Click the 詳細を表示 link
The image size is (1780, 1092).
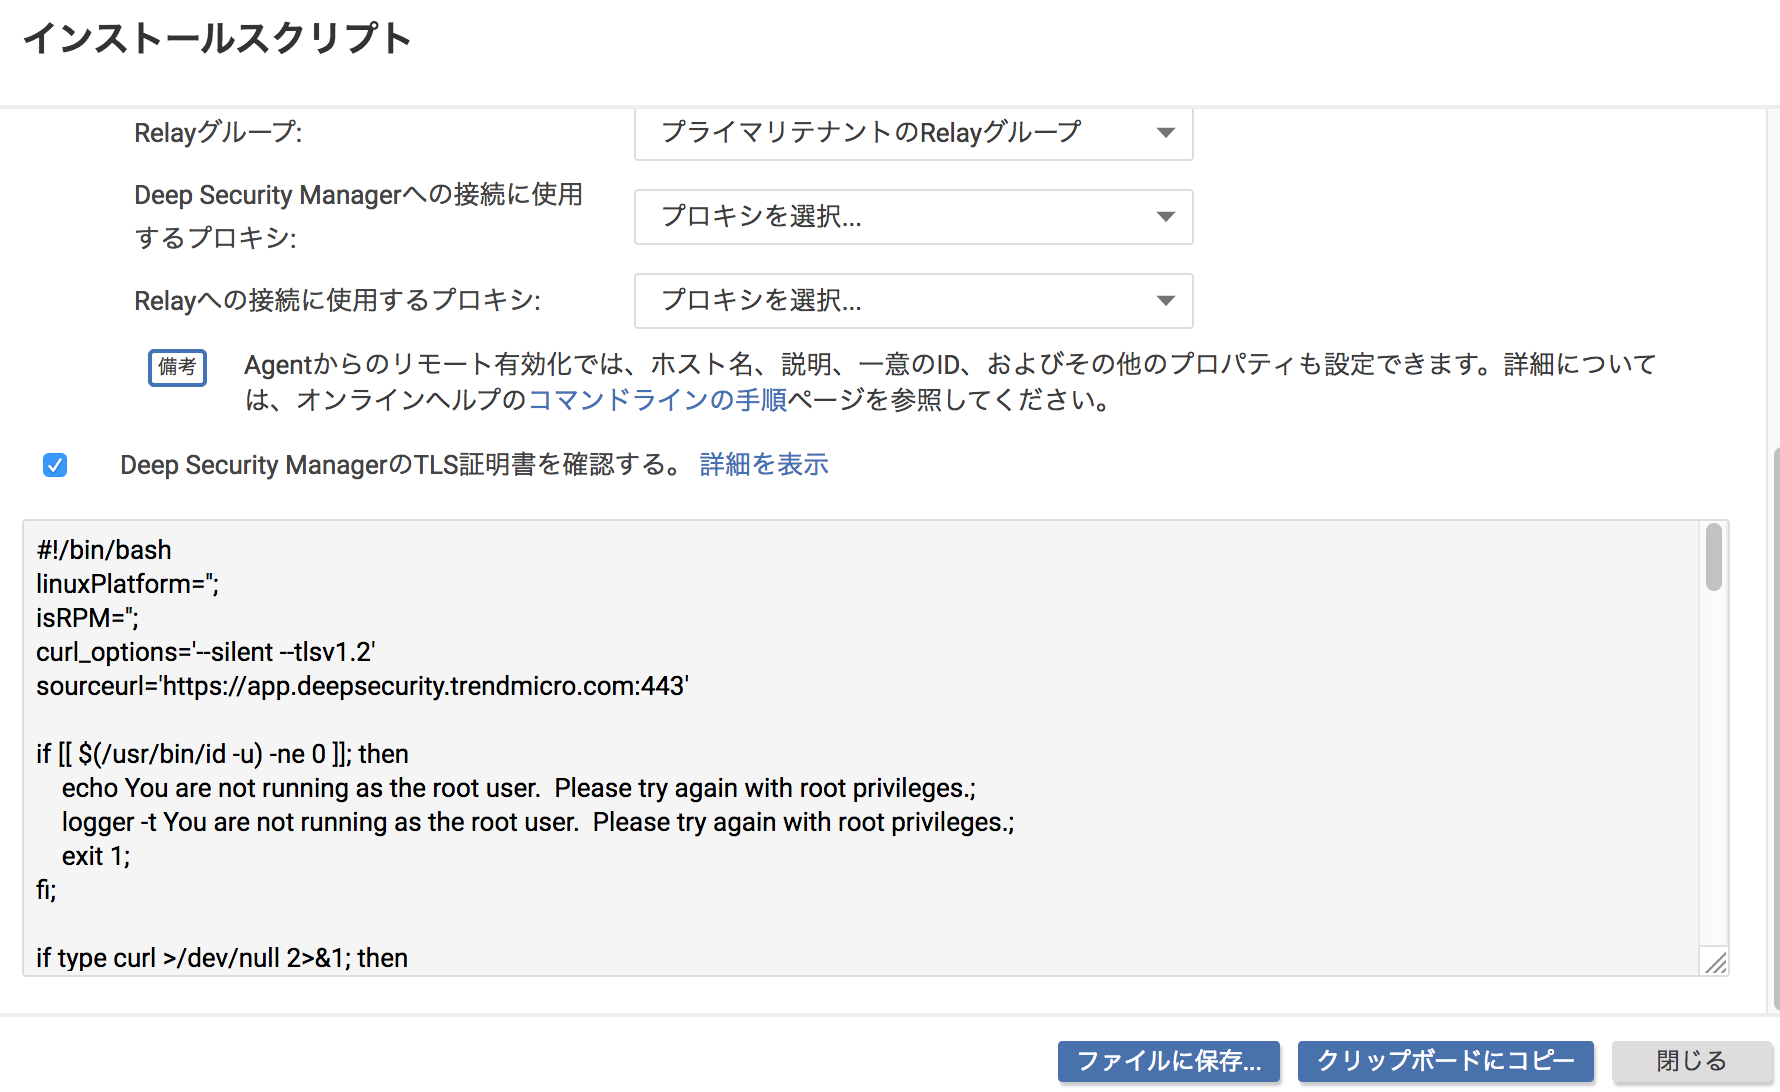pos(764,465)
